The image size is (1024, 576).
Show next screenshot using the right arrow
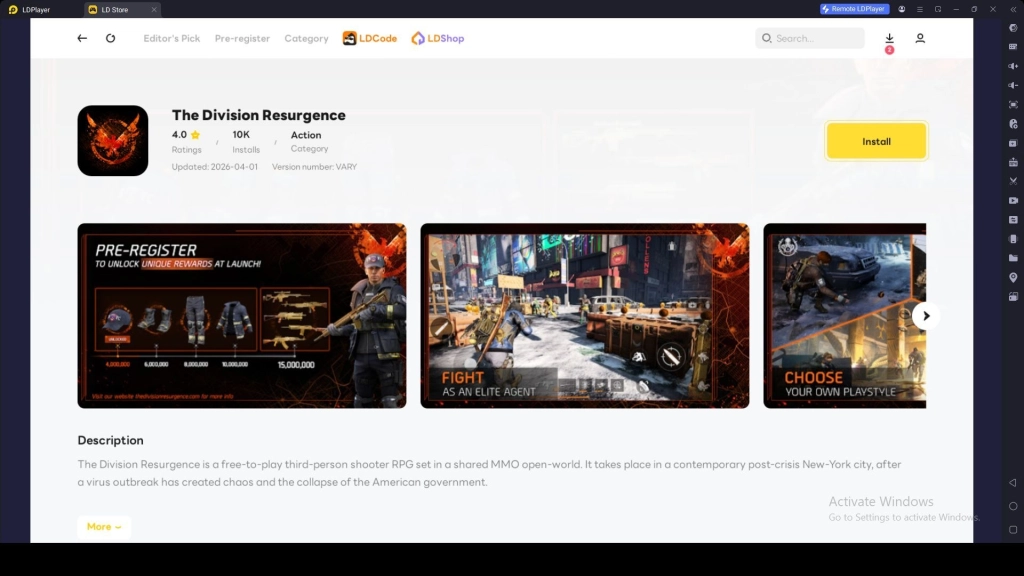(926, 315)
